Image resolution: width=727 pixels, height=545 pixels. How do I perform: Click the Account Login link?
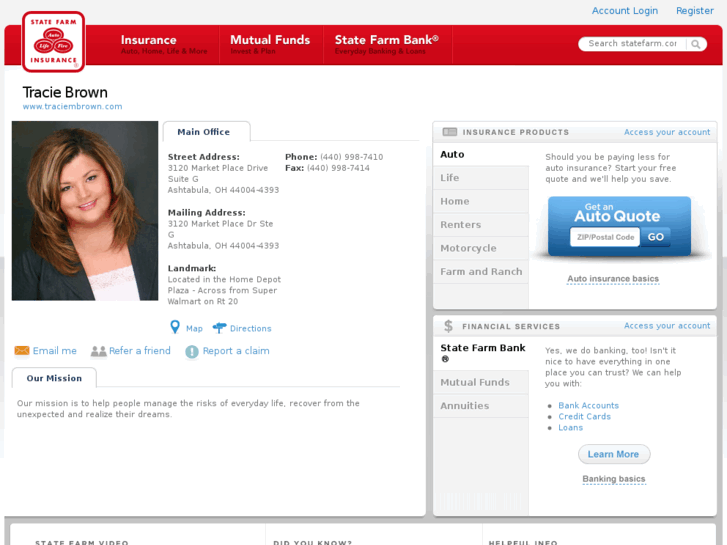625,11
